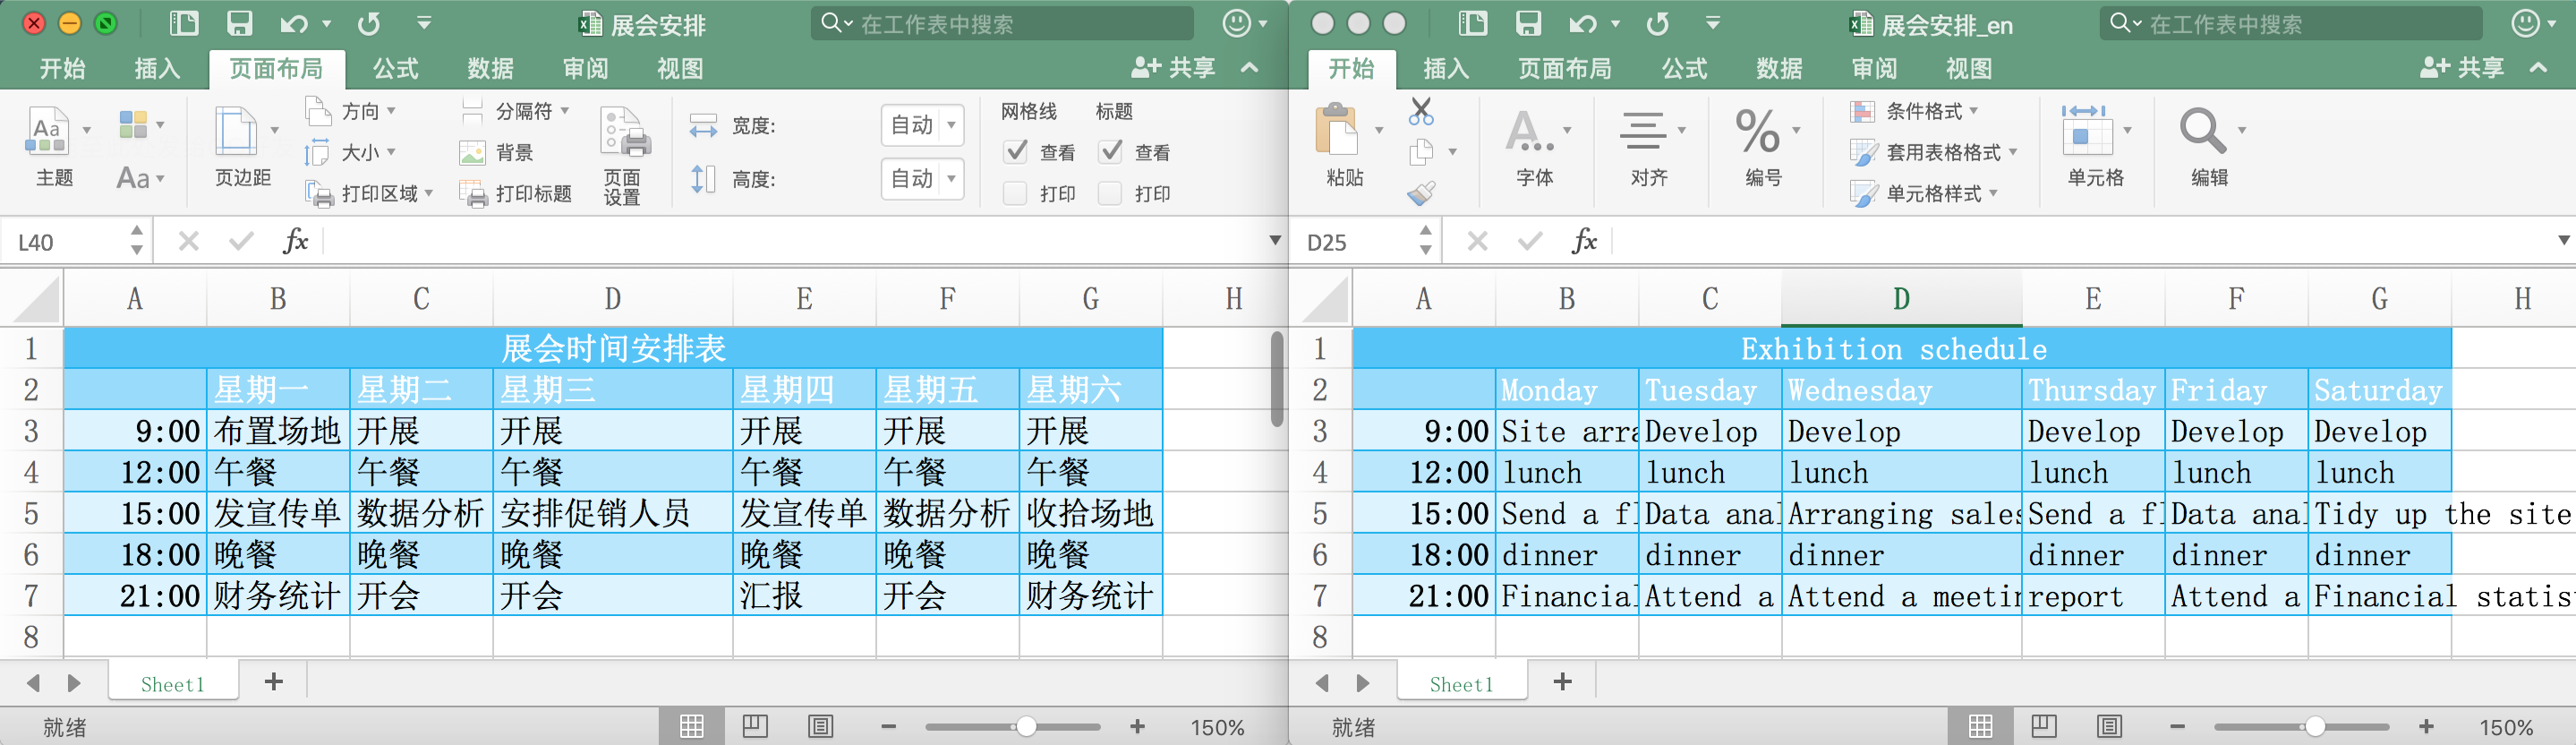Click Save icon in right window toolbar

[1528, 23]
